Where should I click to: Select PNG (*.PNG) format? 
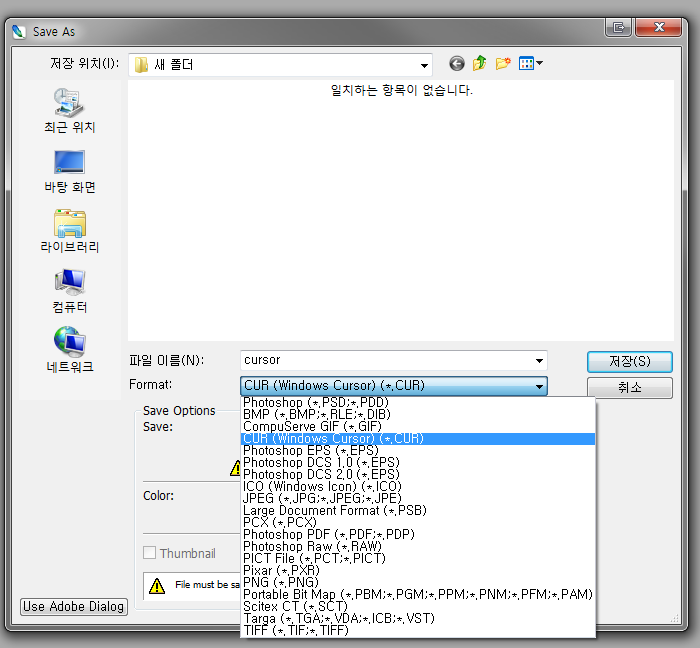click(418, 583)
